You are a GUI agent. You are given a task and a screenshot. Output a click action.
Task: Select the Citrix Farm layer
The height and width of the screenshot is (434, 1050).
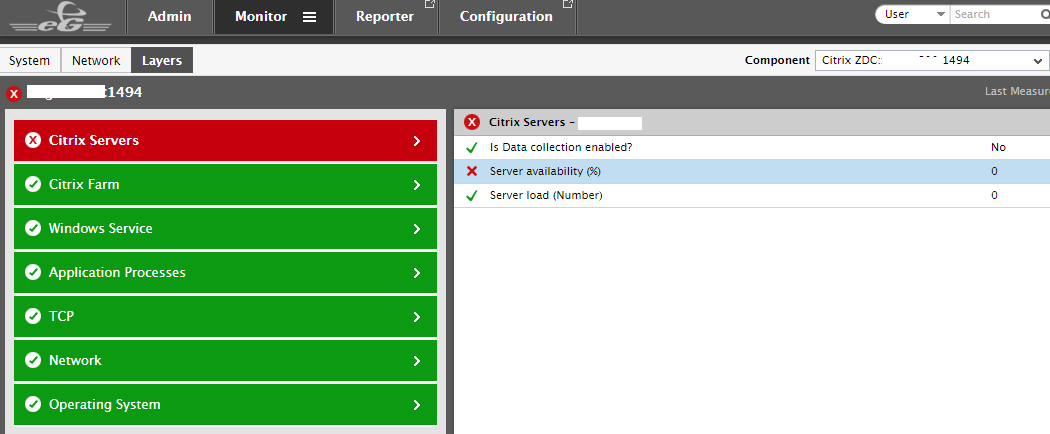[x=225, y=185]
